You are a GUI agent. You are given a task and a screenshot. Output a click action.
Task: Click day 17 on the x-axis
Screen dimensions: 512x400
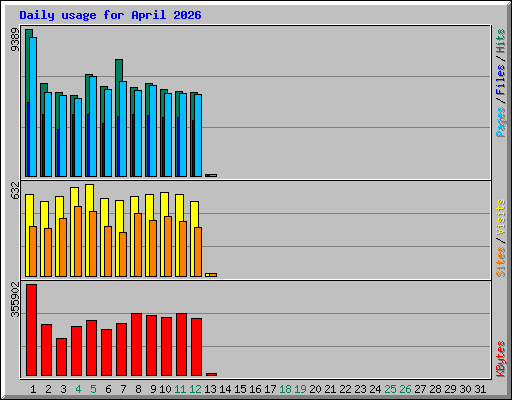(x=270, y=389)
